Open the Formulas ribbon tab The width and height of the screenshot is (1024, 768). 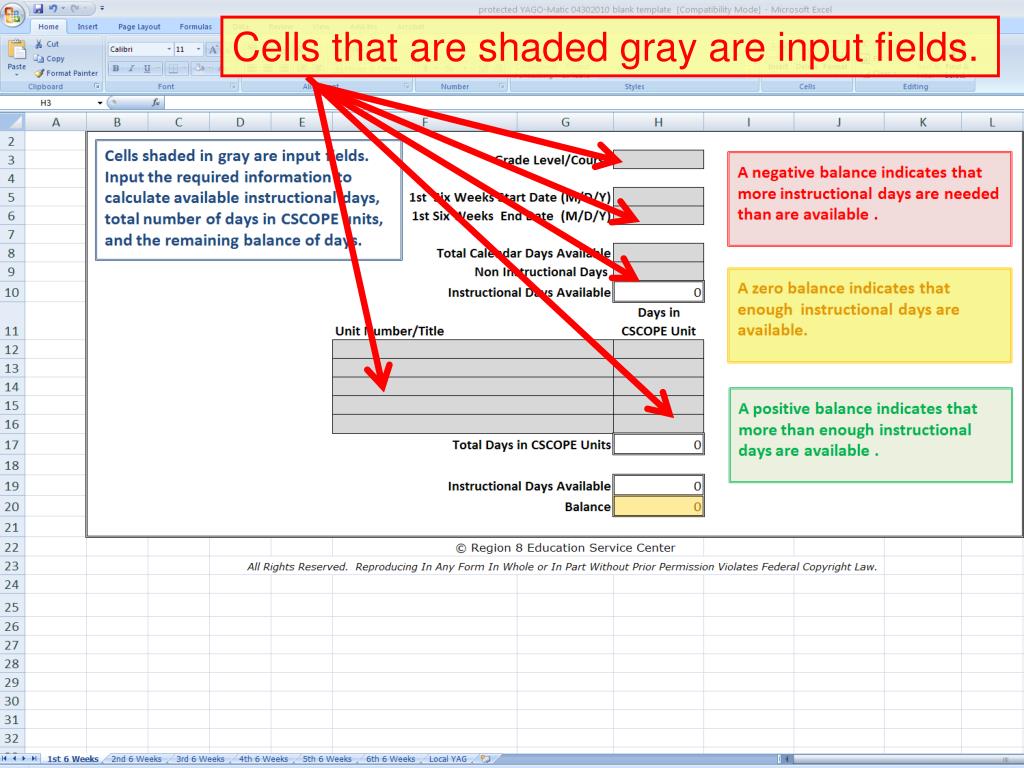(195, 27)
